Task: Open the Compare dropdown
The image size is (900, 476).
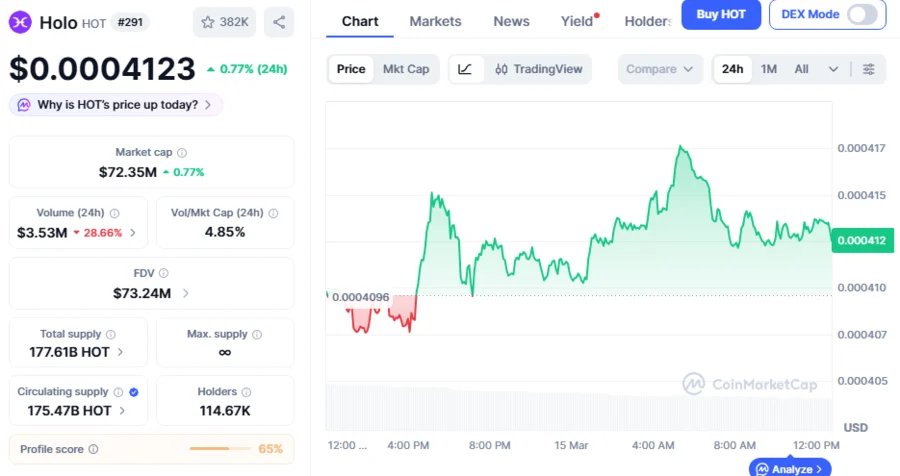Action: click(659, 69)
